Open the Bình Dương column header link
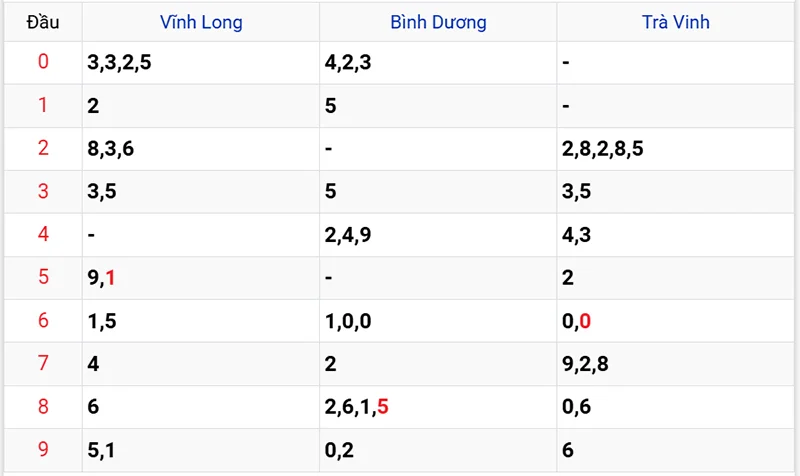800x476 pixels. [x=438, y=21]
